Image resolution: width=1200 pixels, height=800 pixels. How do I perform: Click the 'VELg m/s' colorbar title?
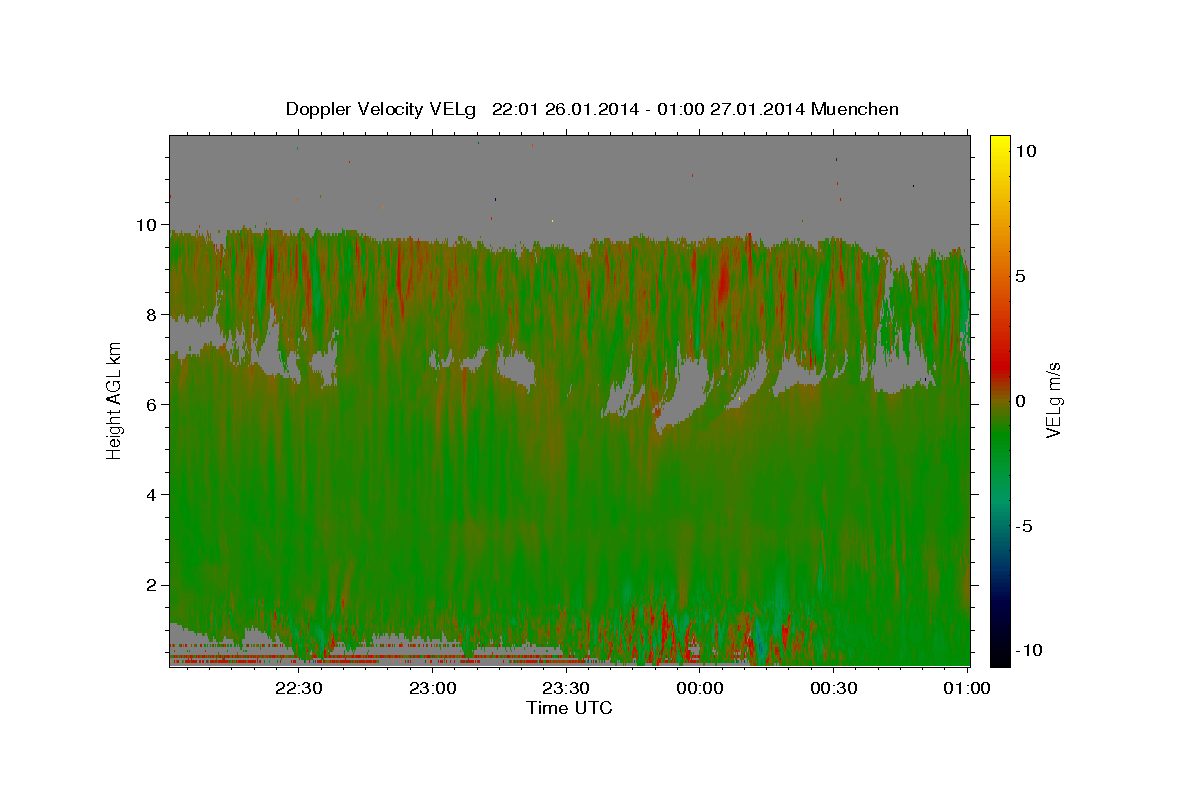point(1054,399)
